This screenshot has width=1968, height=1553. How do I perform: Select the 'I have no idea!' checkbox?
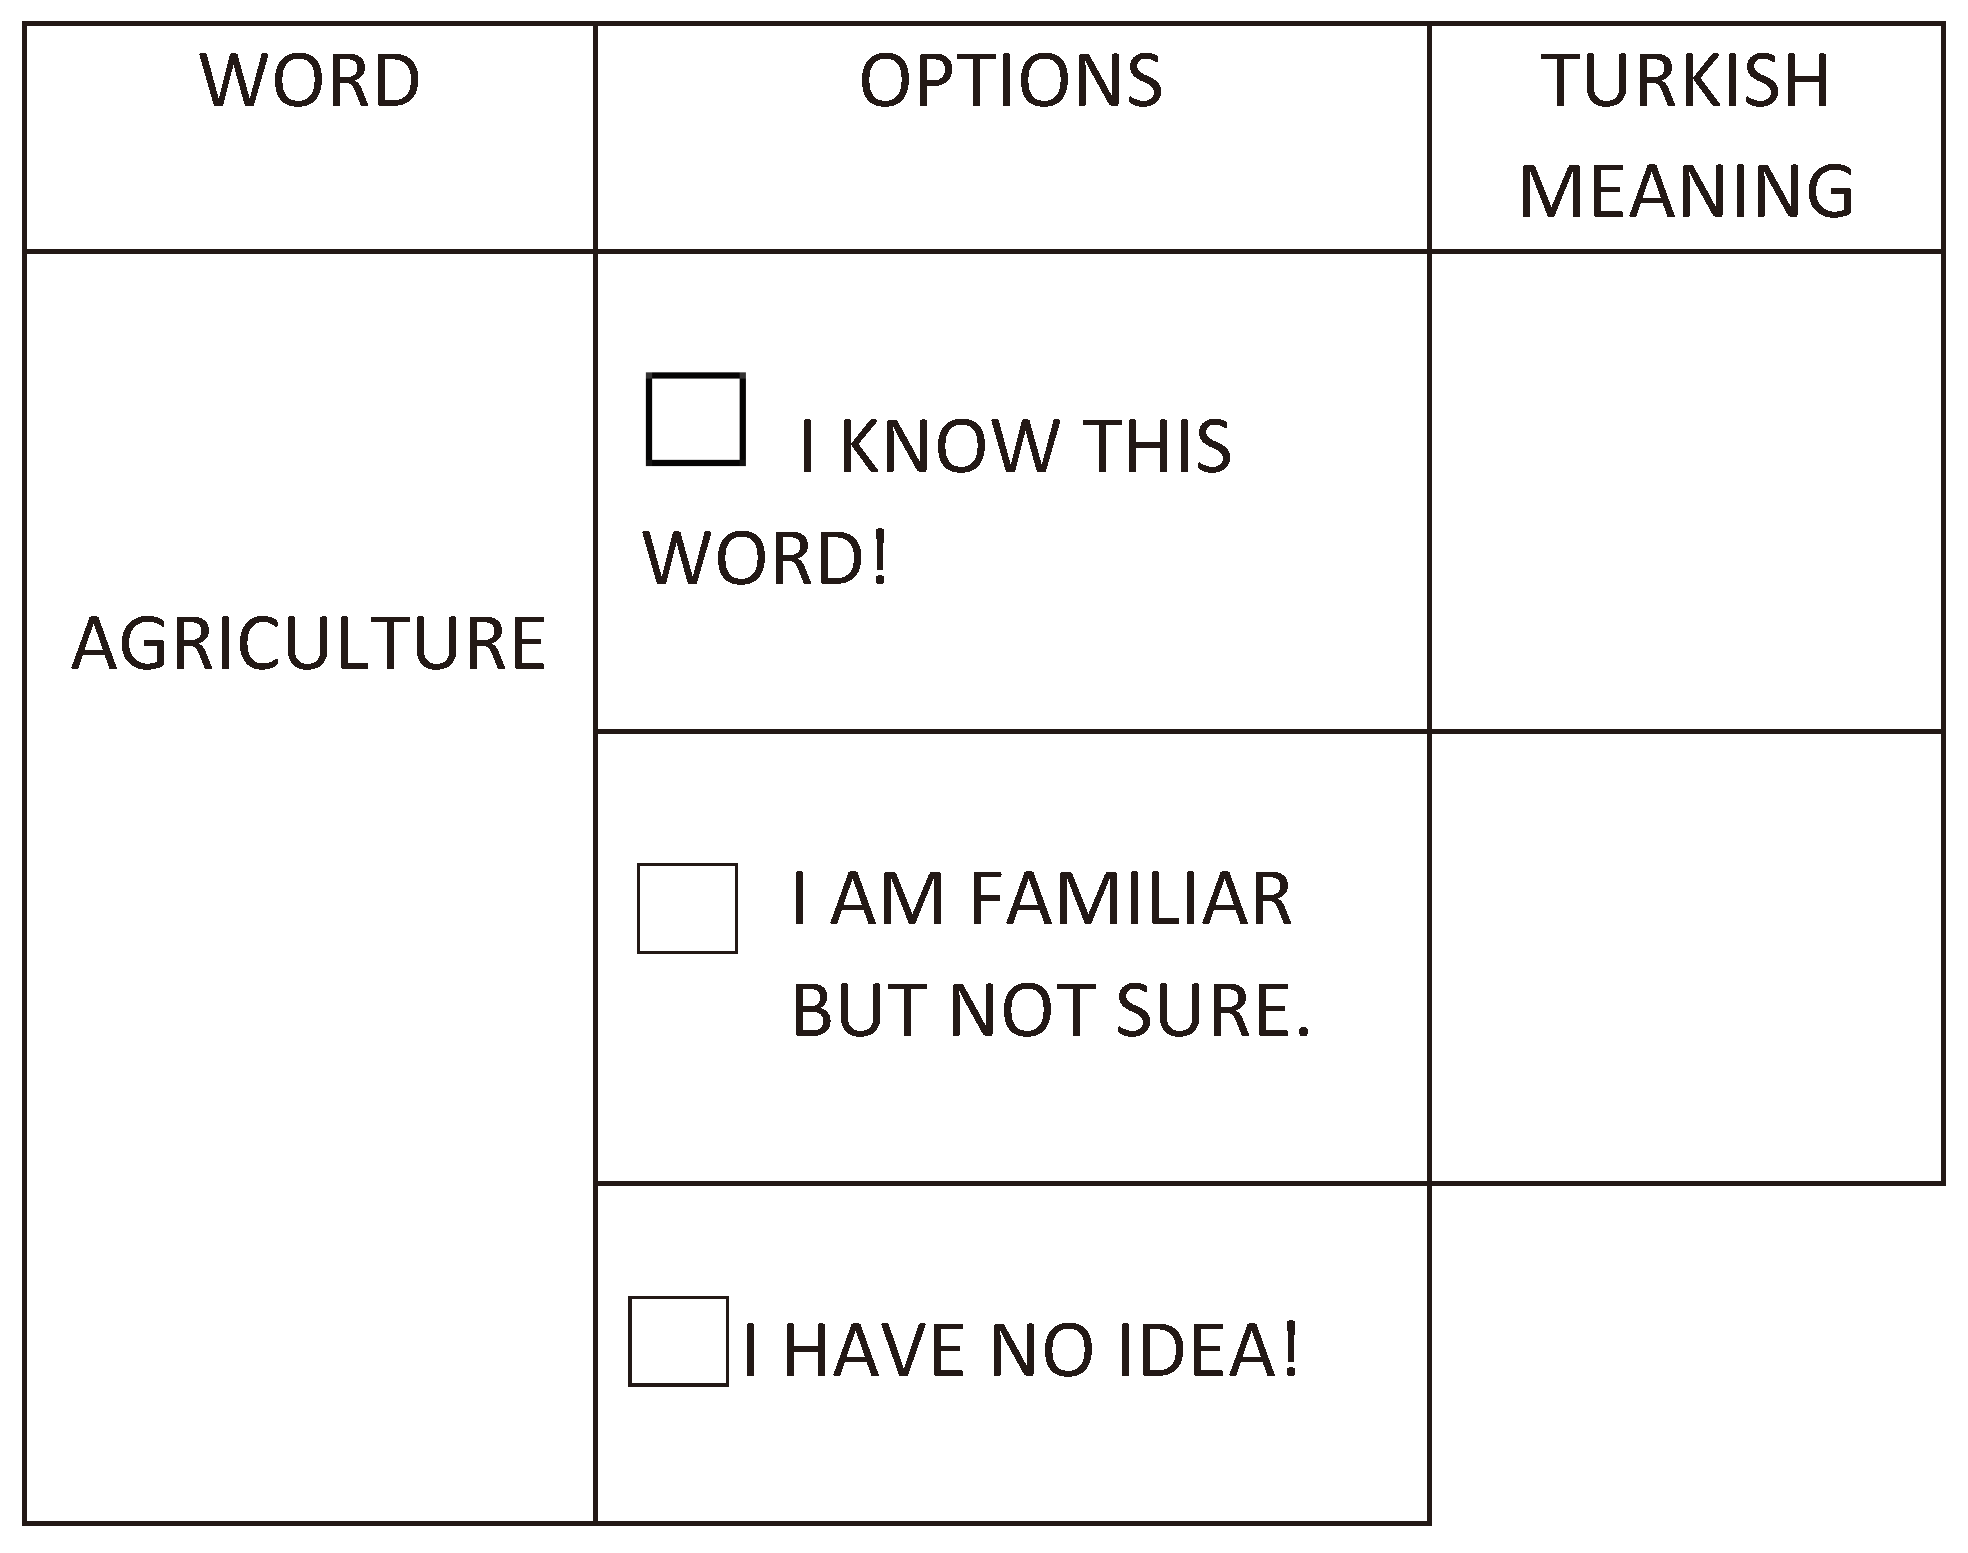(678, 1341)
